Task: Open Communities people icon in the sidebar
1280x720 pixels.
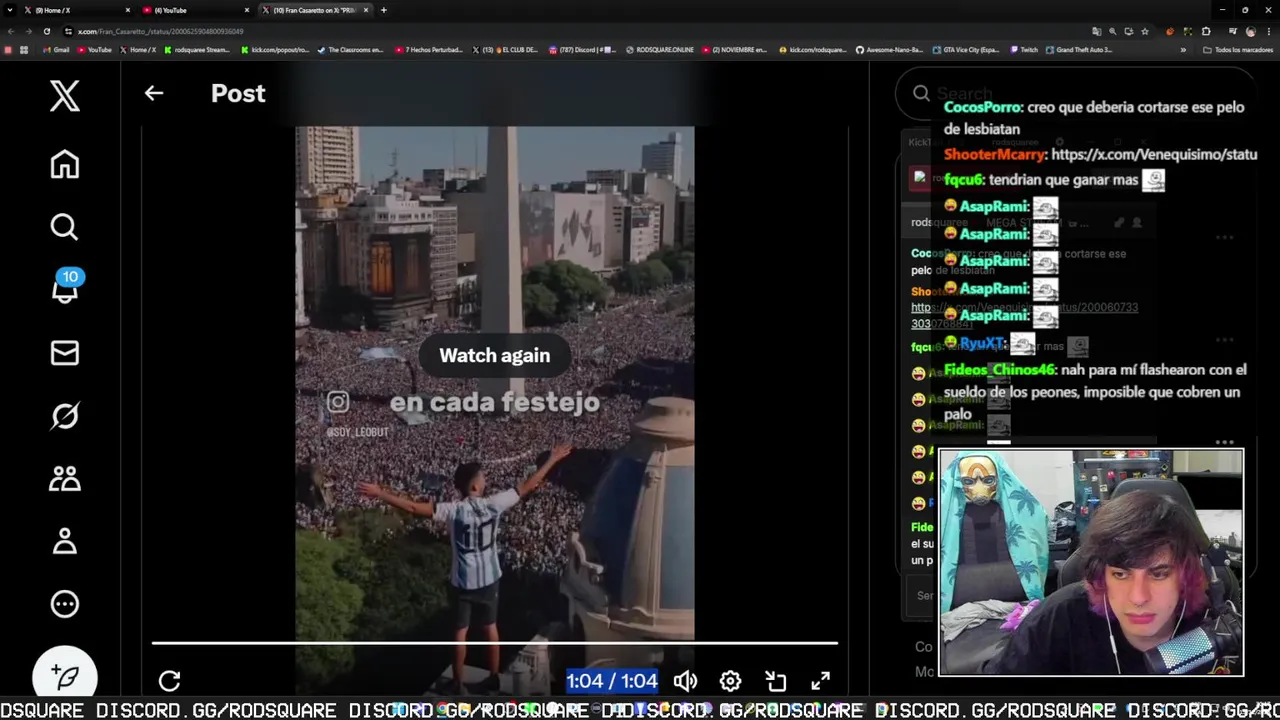Action: pos(65,479)
